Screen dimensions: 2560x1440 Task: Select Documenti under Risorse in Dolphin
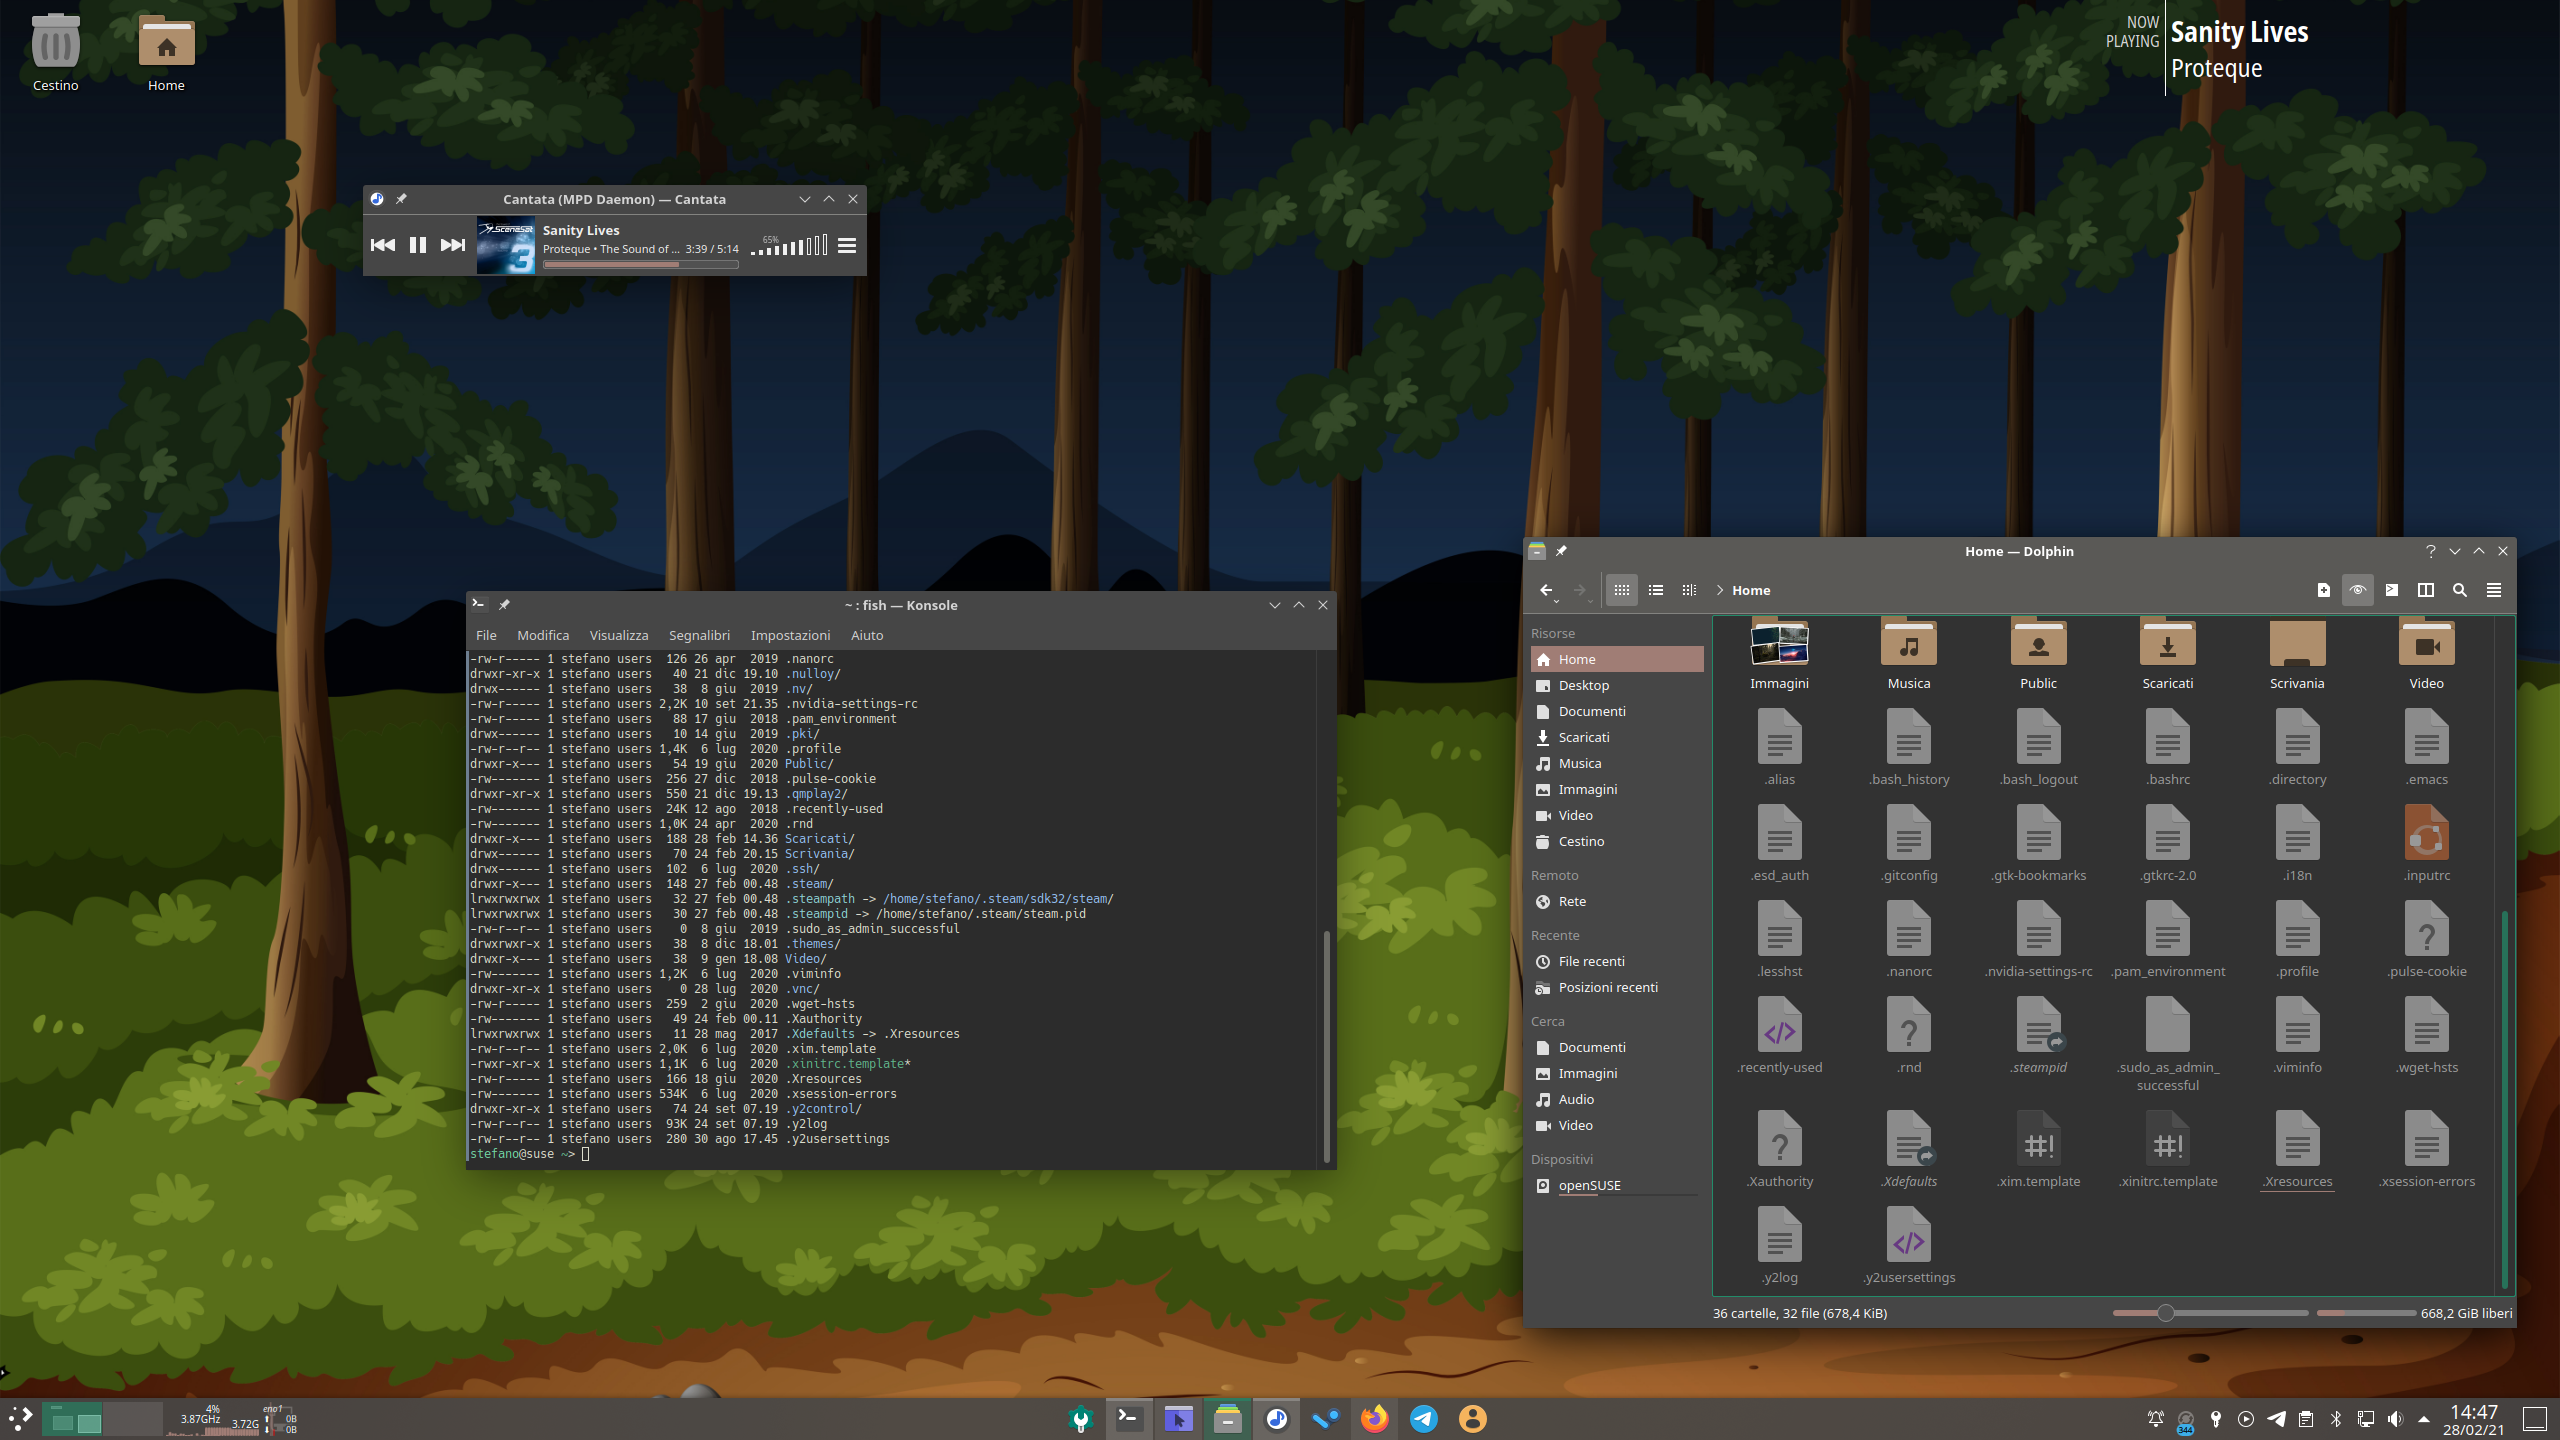1617,711
